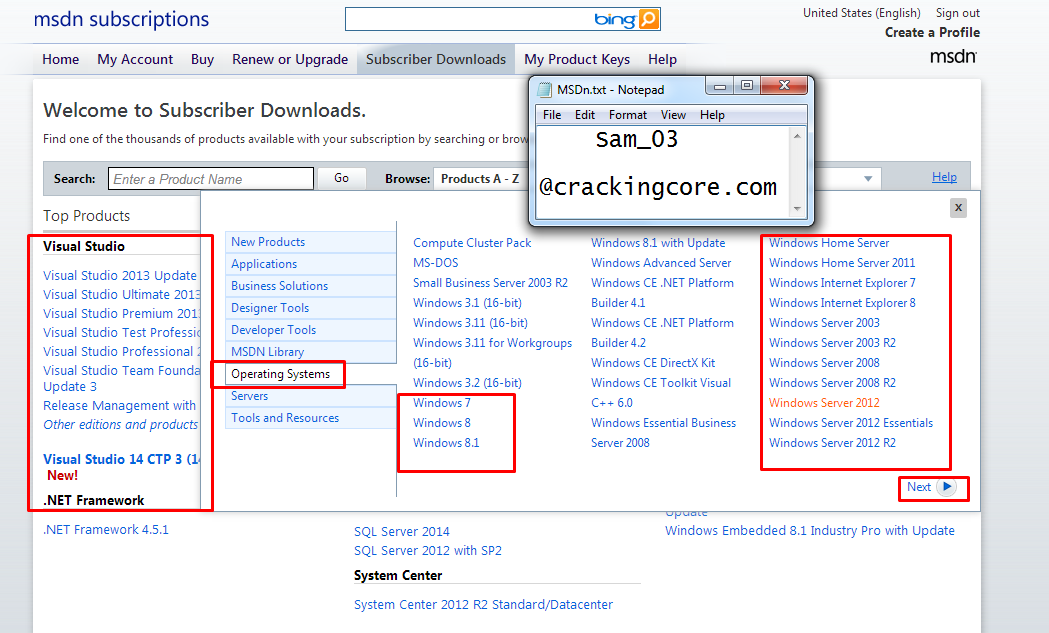Click the product name search field
This screenshot has height=633, width=1049.
(211, 179)
